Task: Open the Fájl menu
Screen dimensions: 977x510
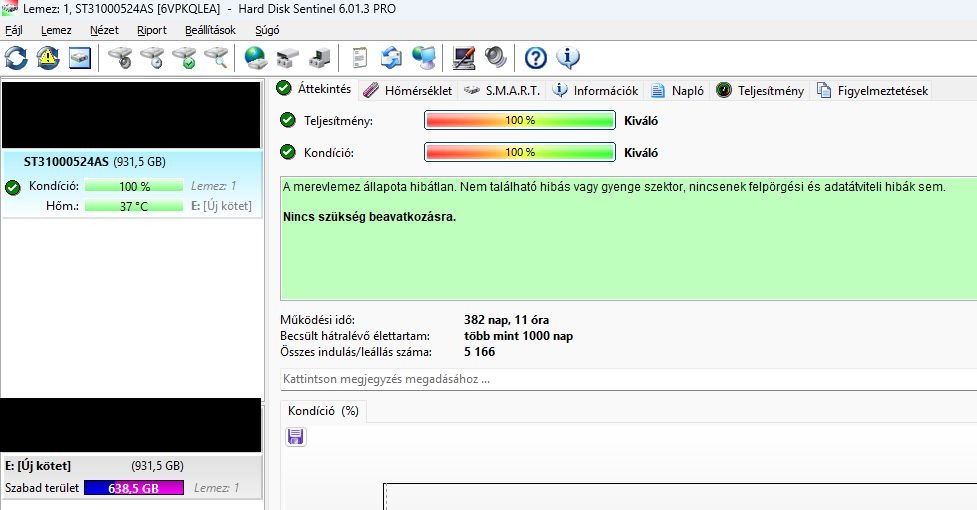Action: 14,30
